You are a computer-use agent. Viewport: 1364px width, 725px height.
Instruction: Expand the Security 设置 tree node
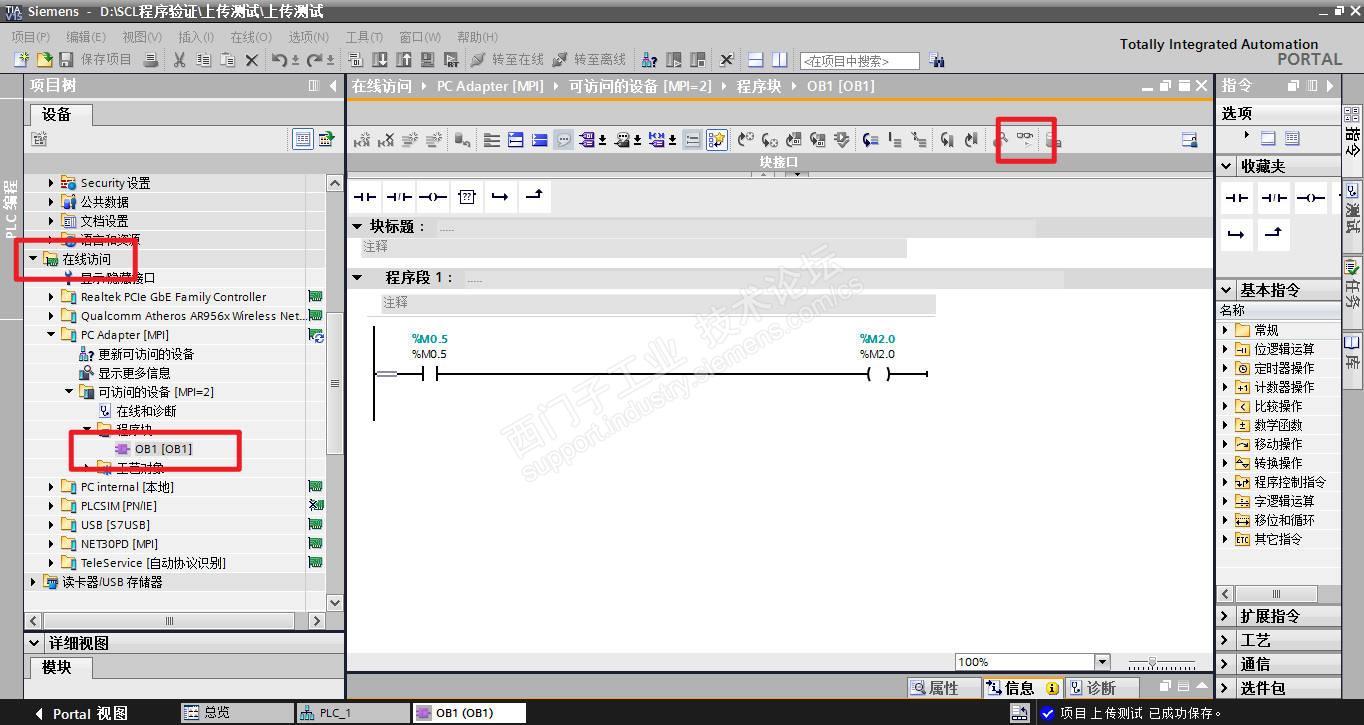coord(52,183)
